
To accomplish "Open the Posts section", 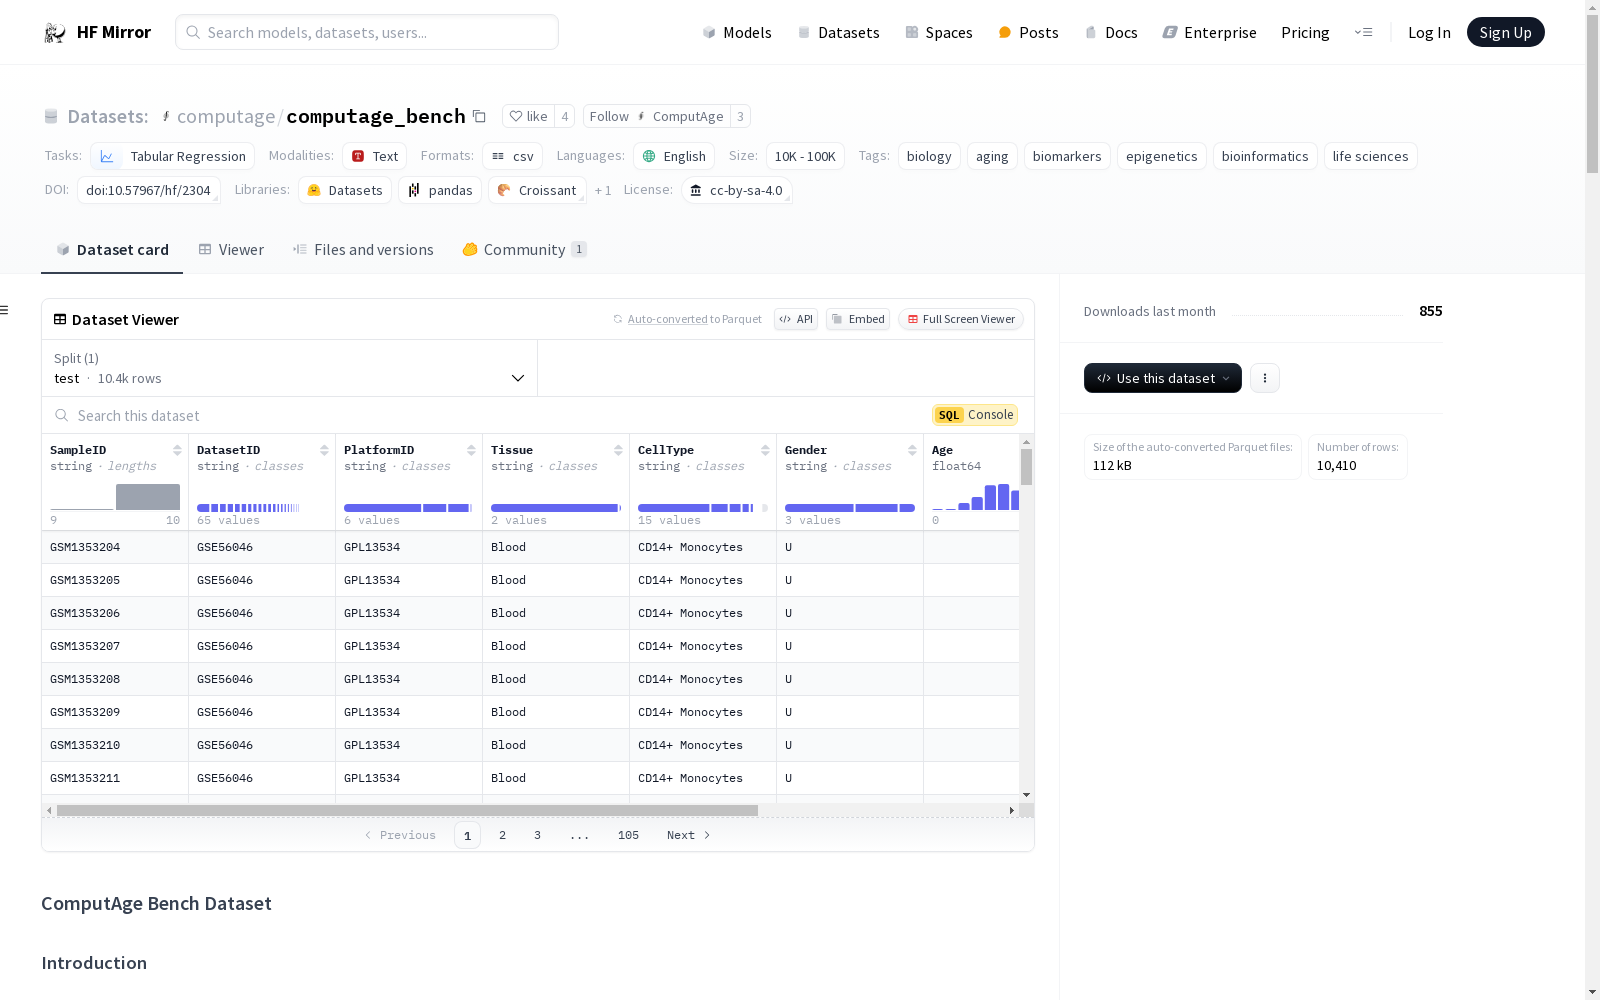I will 1028,32.
